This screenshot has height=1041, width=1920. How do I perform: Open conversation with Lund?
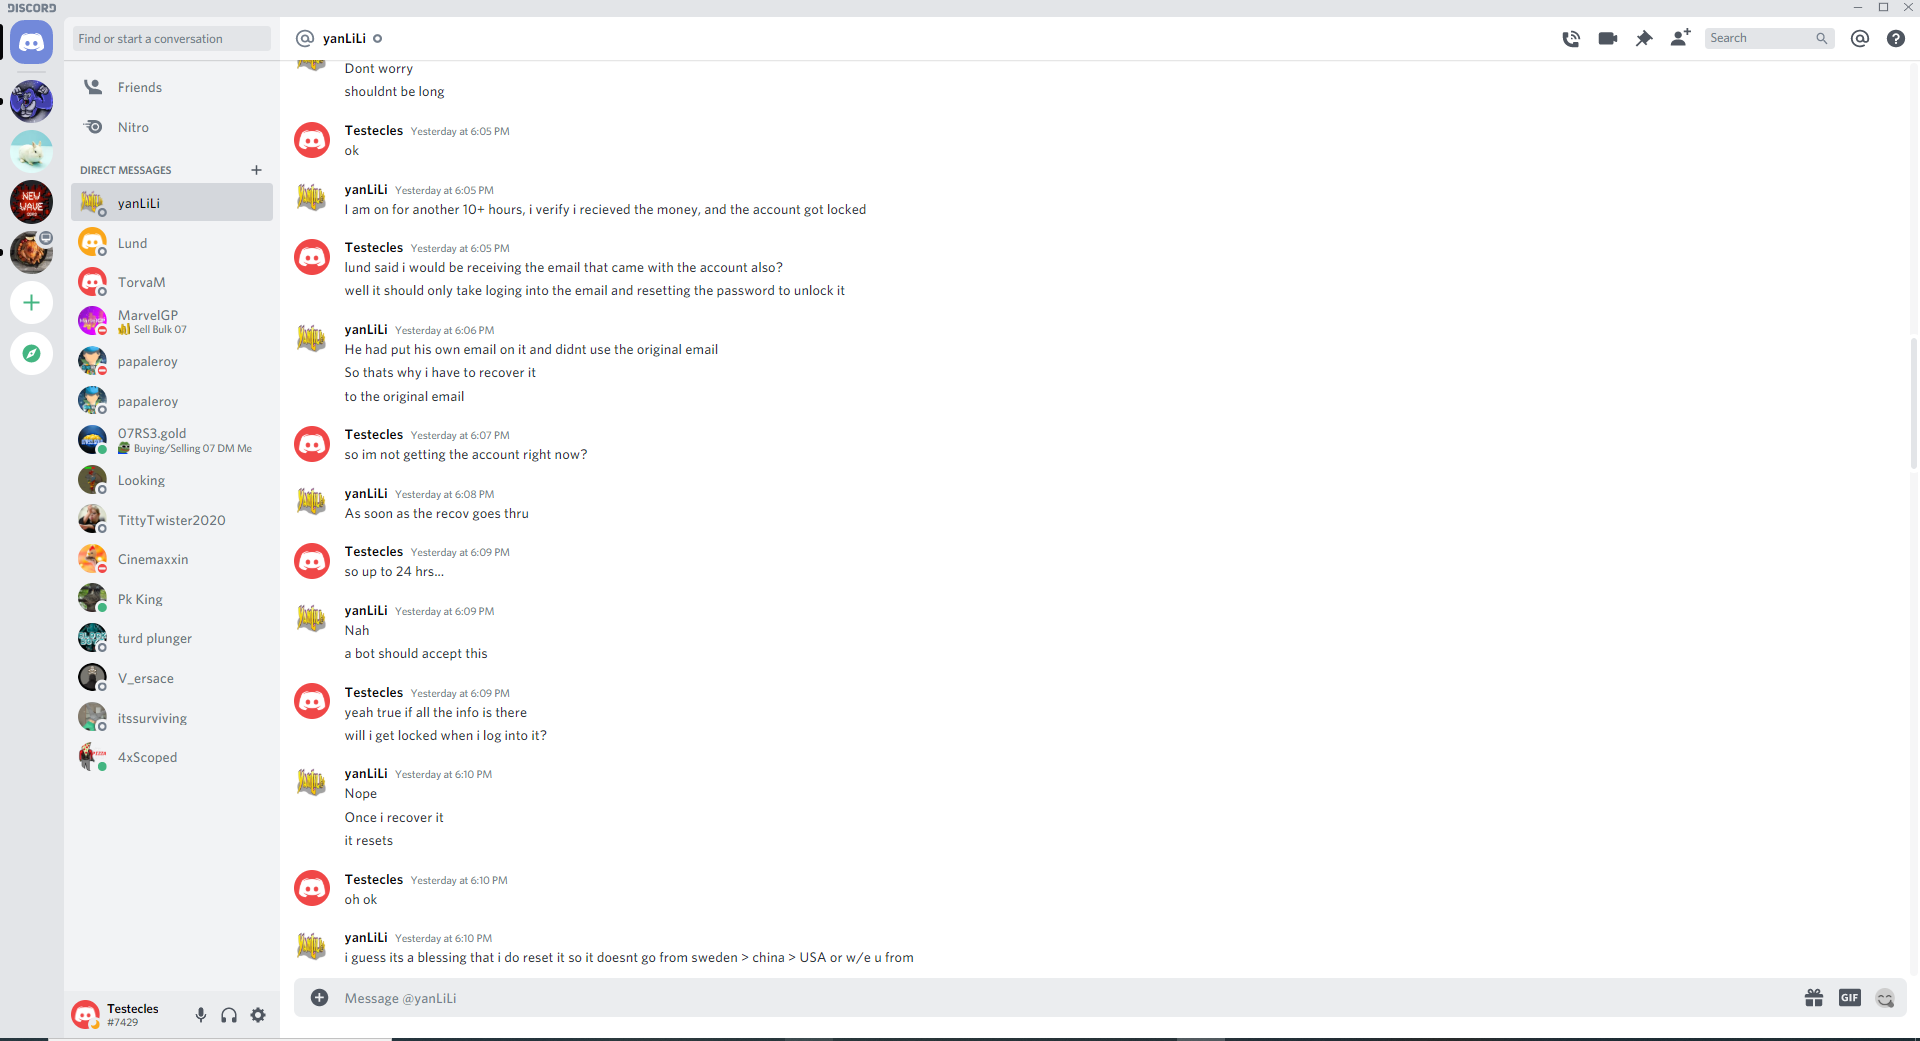(172, 243)
